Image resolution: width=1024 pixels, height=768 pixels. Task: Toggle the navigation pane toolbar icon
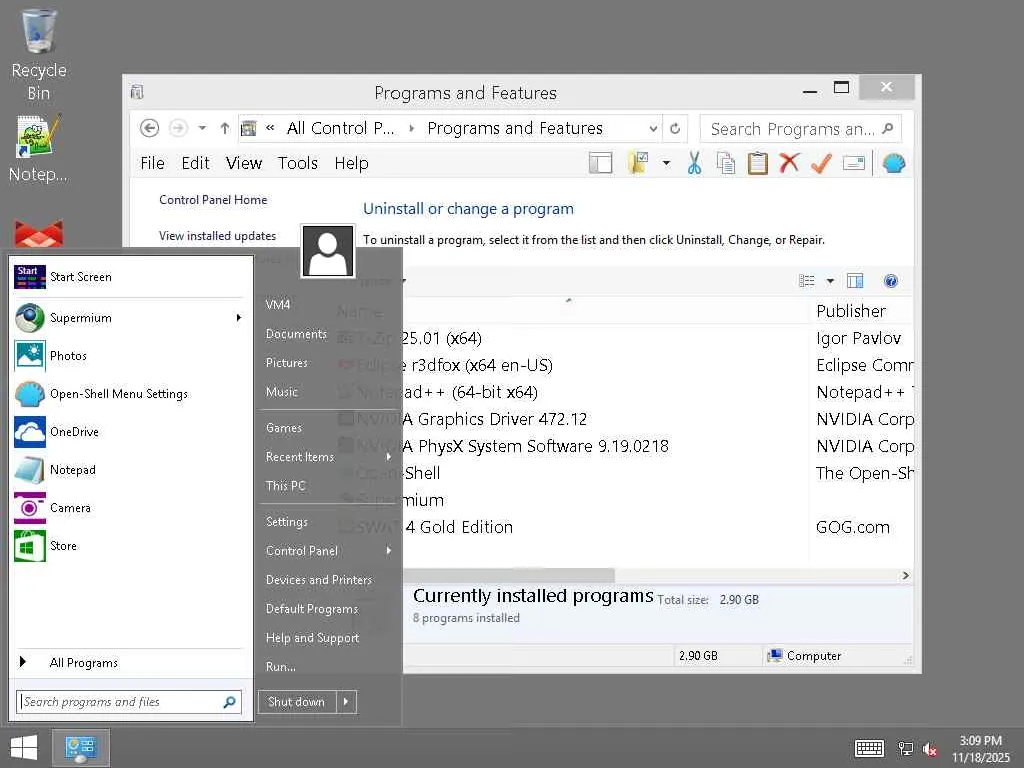click(x=600, y=163)
